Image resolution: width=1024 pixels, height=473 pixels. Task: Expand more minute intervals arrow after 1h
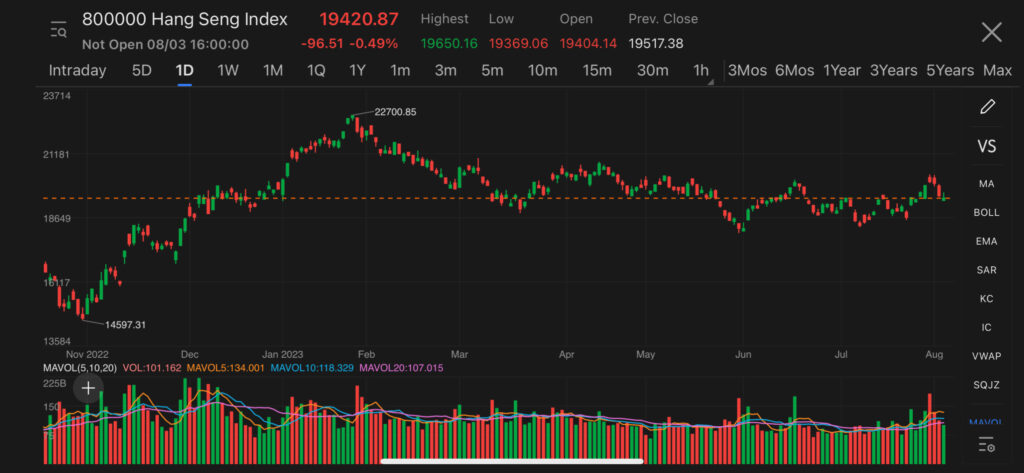[x=711, y=82]
